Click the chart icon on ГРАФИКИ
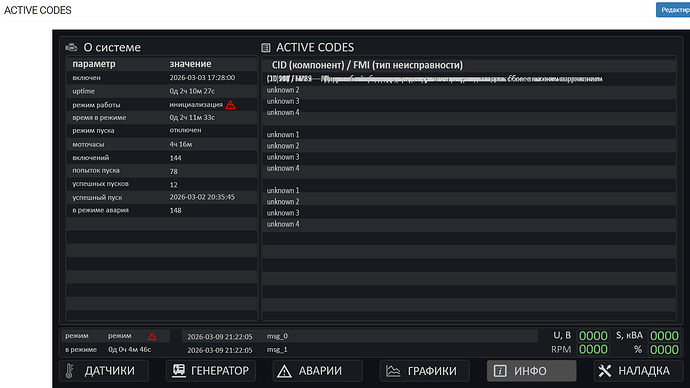This screenshot has width=690, height=388. [x=393, y=371]
